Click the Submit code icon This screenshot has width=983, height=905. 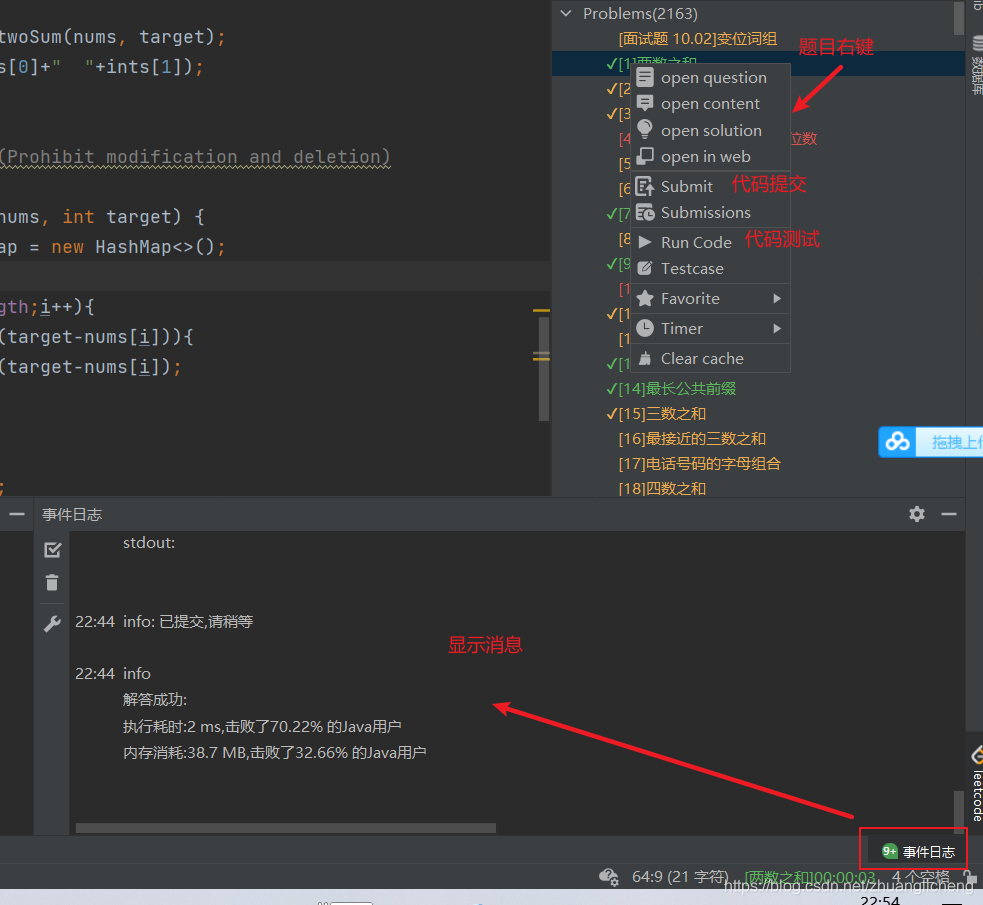644,186
